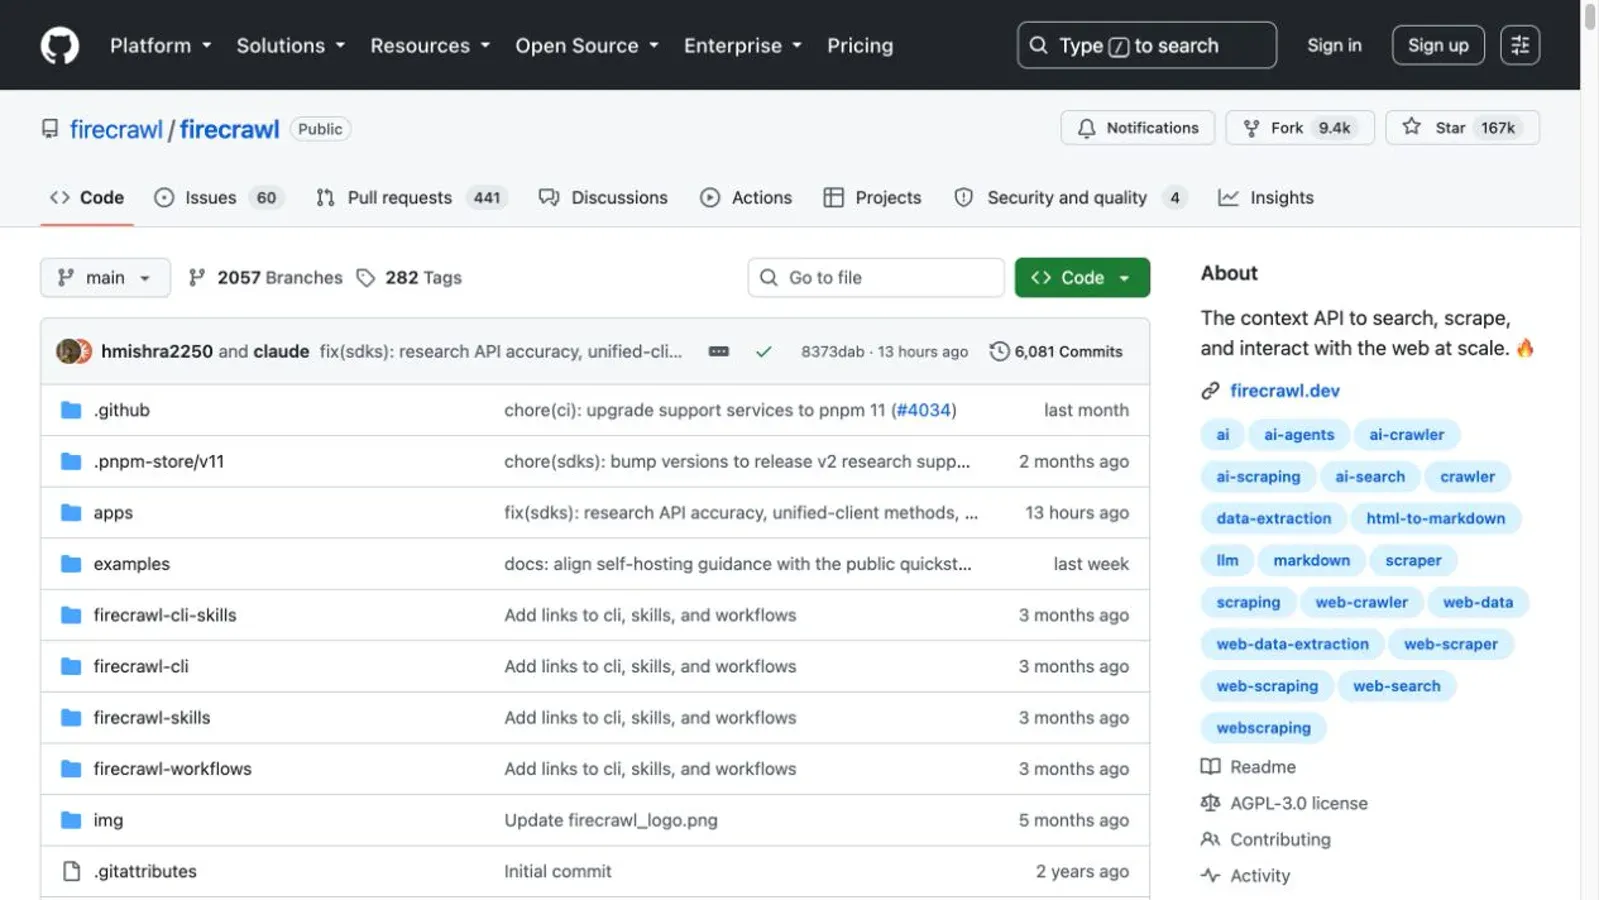
Task: Open the header settings sliders icon
Action: [x=1520, y=45]
